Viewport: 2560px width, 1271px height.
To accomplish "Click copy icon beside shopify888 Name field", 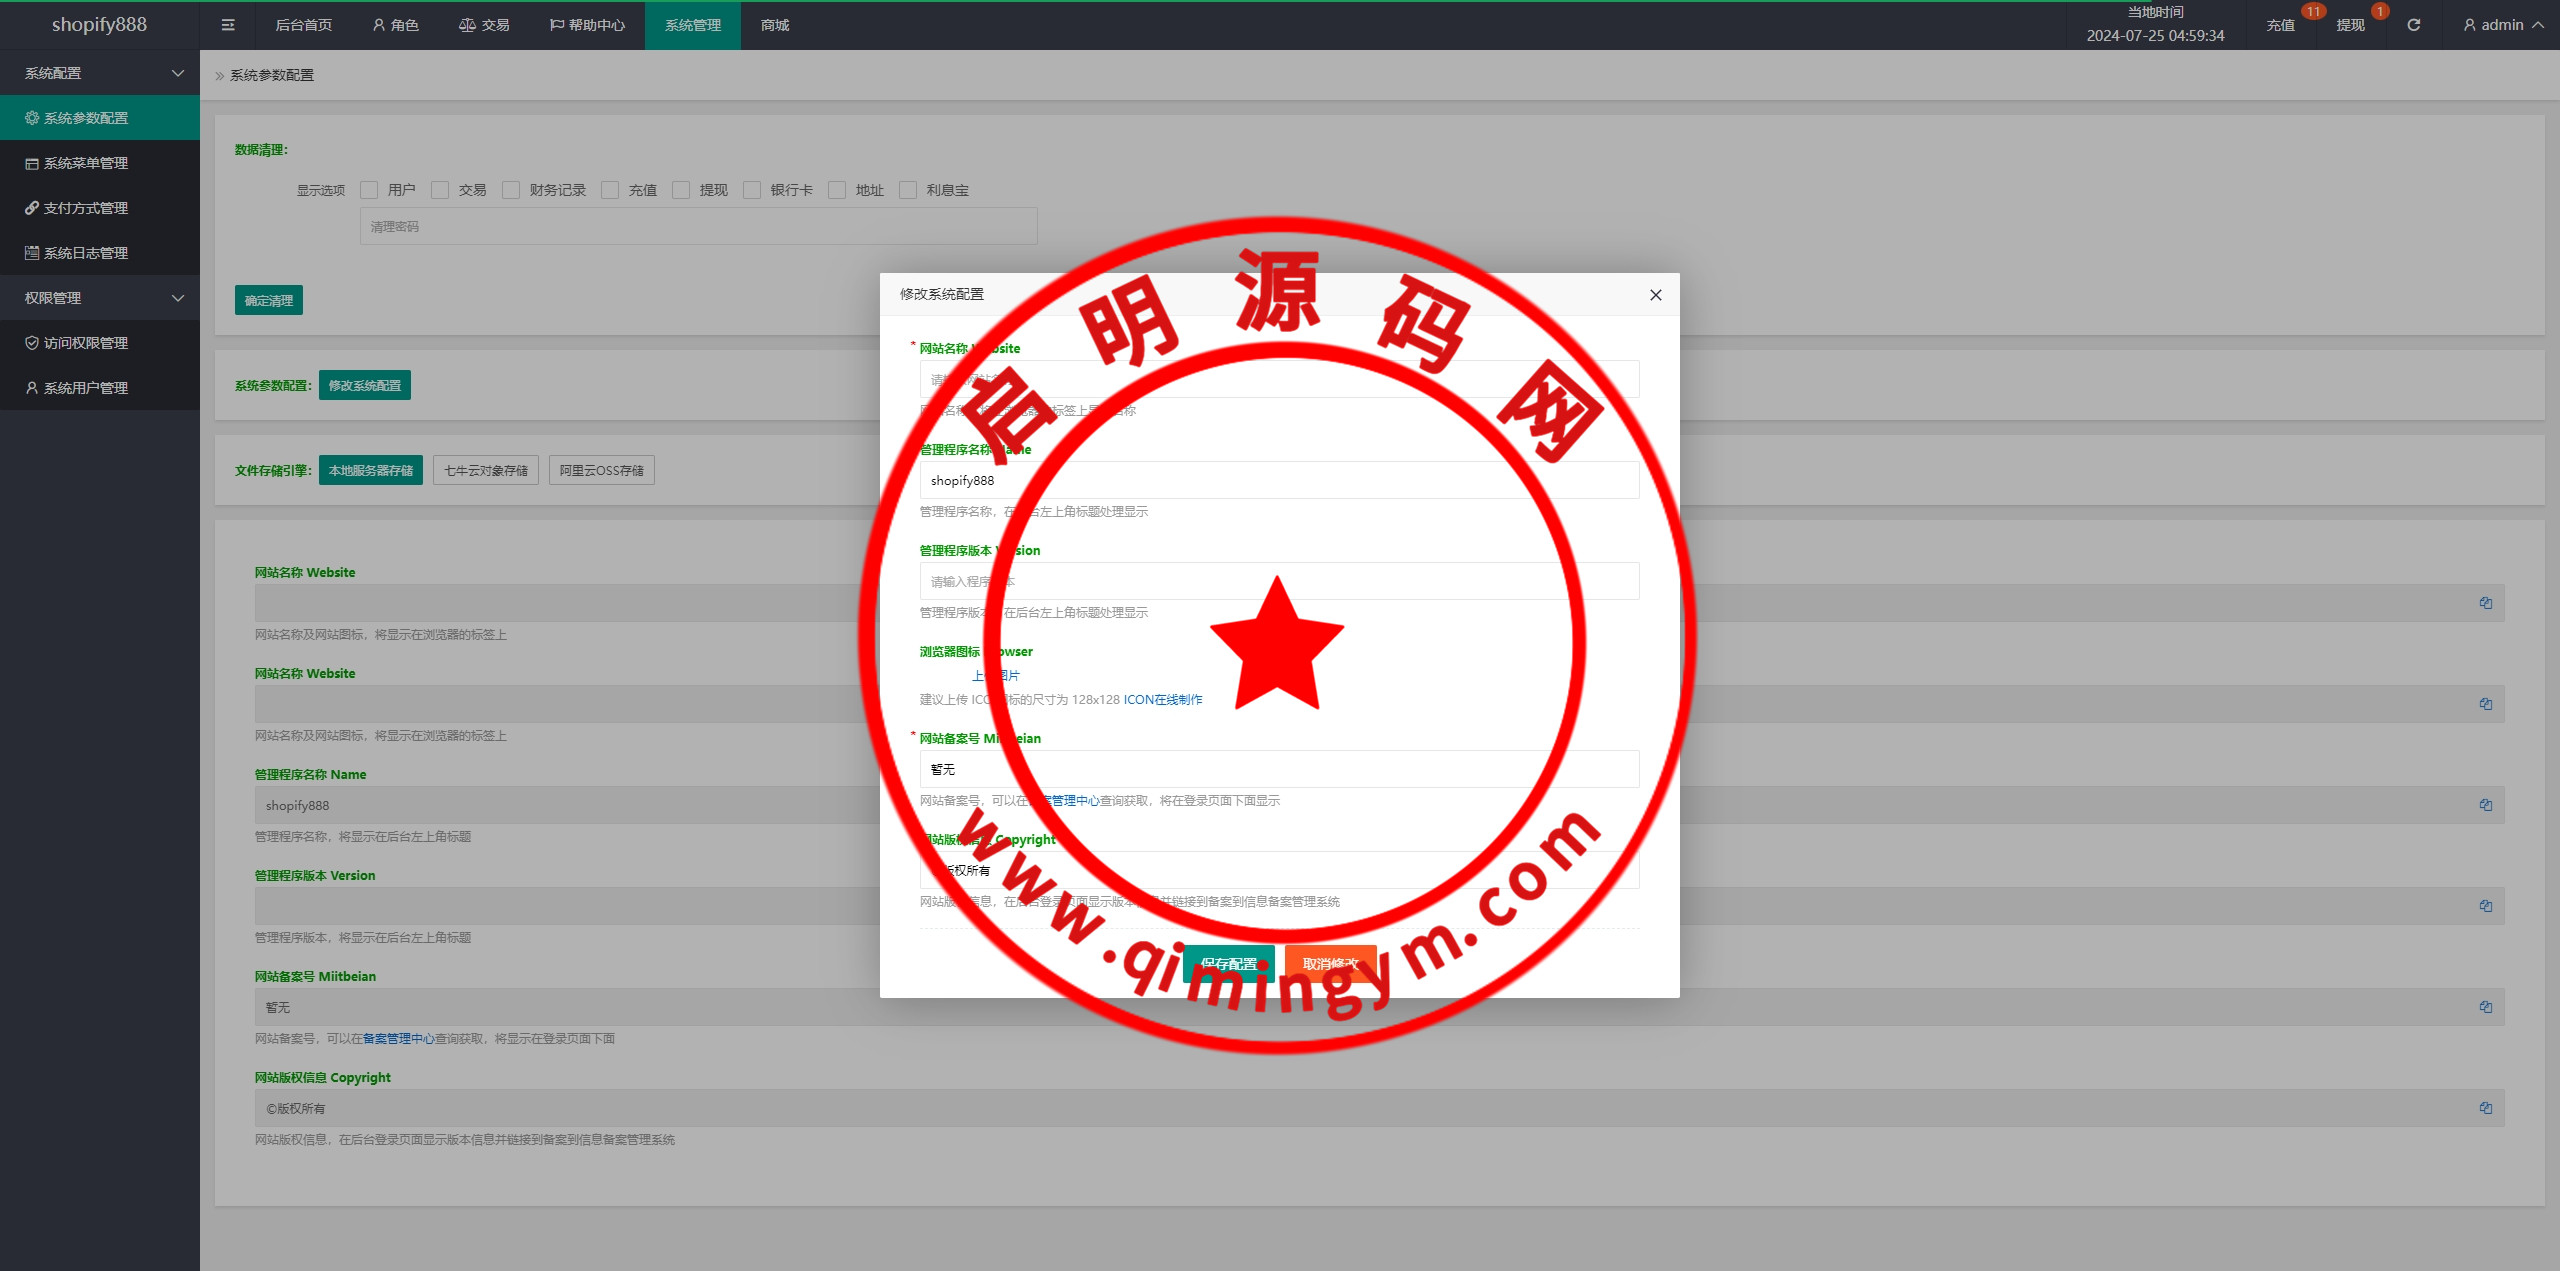I will click(x=2485, y=805).
